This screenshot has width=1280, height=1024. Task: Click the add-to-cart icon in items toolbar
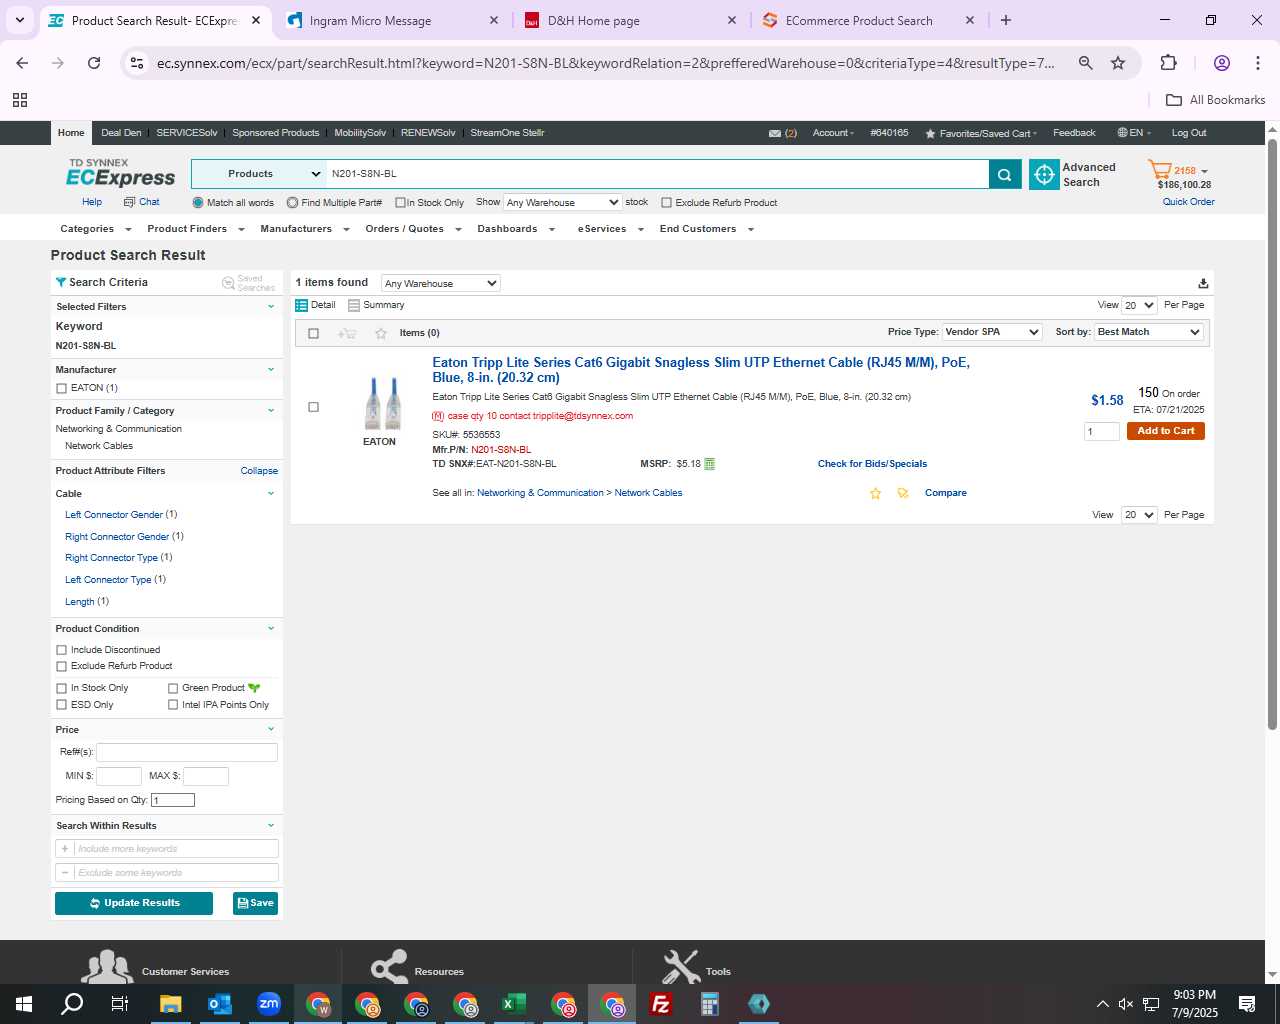tap(347, 333)
